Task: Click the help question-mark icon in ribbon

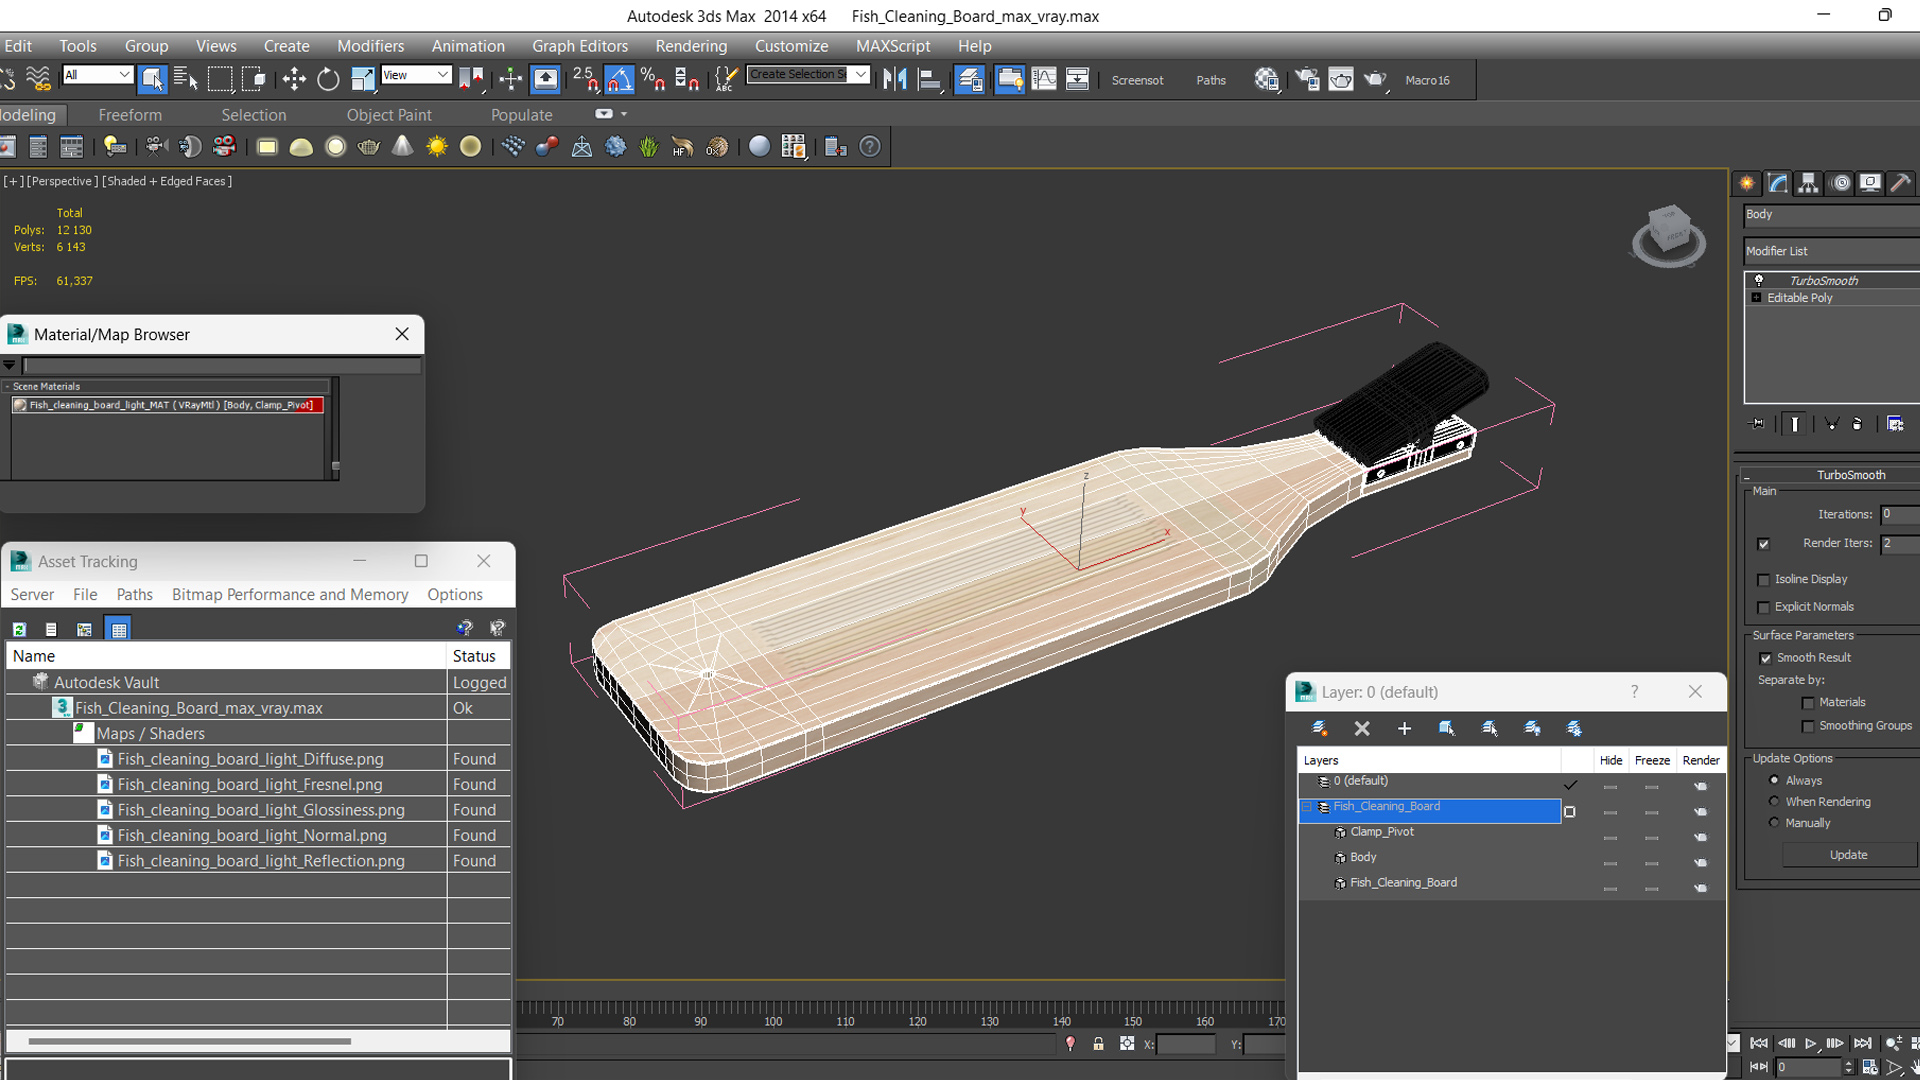Action: (x=870, y=147)
